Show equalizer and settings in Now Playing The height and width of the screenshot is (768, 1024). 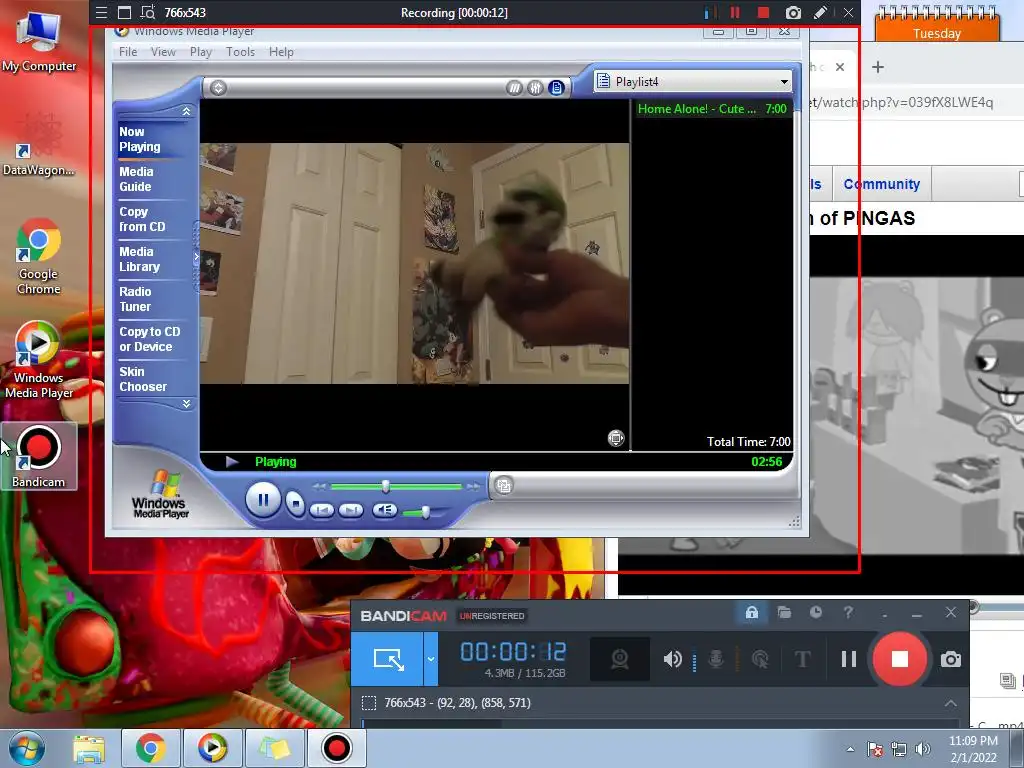coord(536,88)
